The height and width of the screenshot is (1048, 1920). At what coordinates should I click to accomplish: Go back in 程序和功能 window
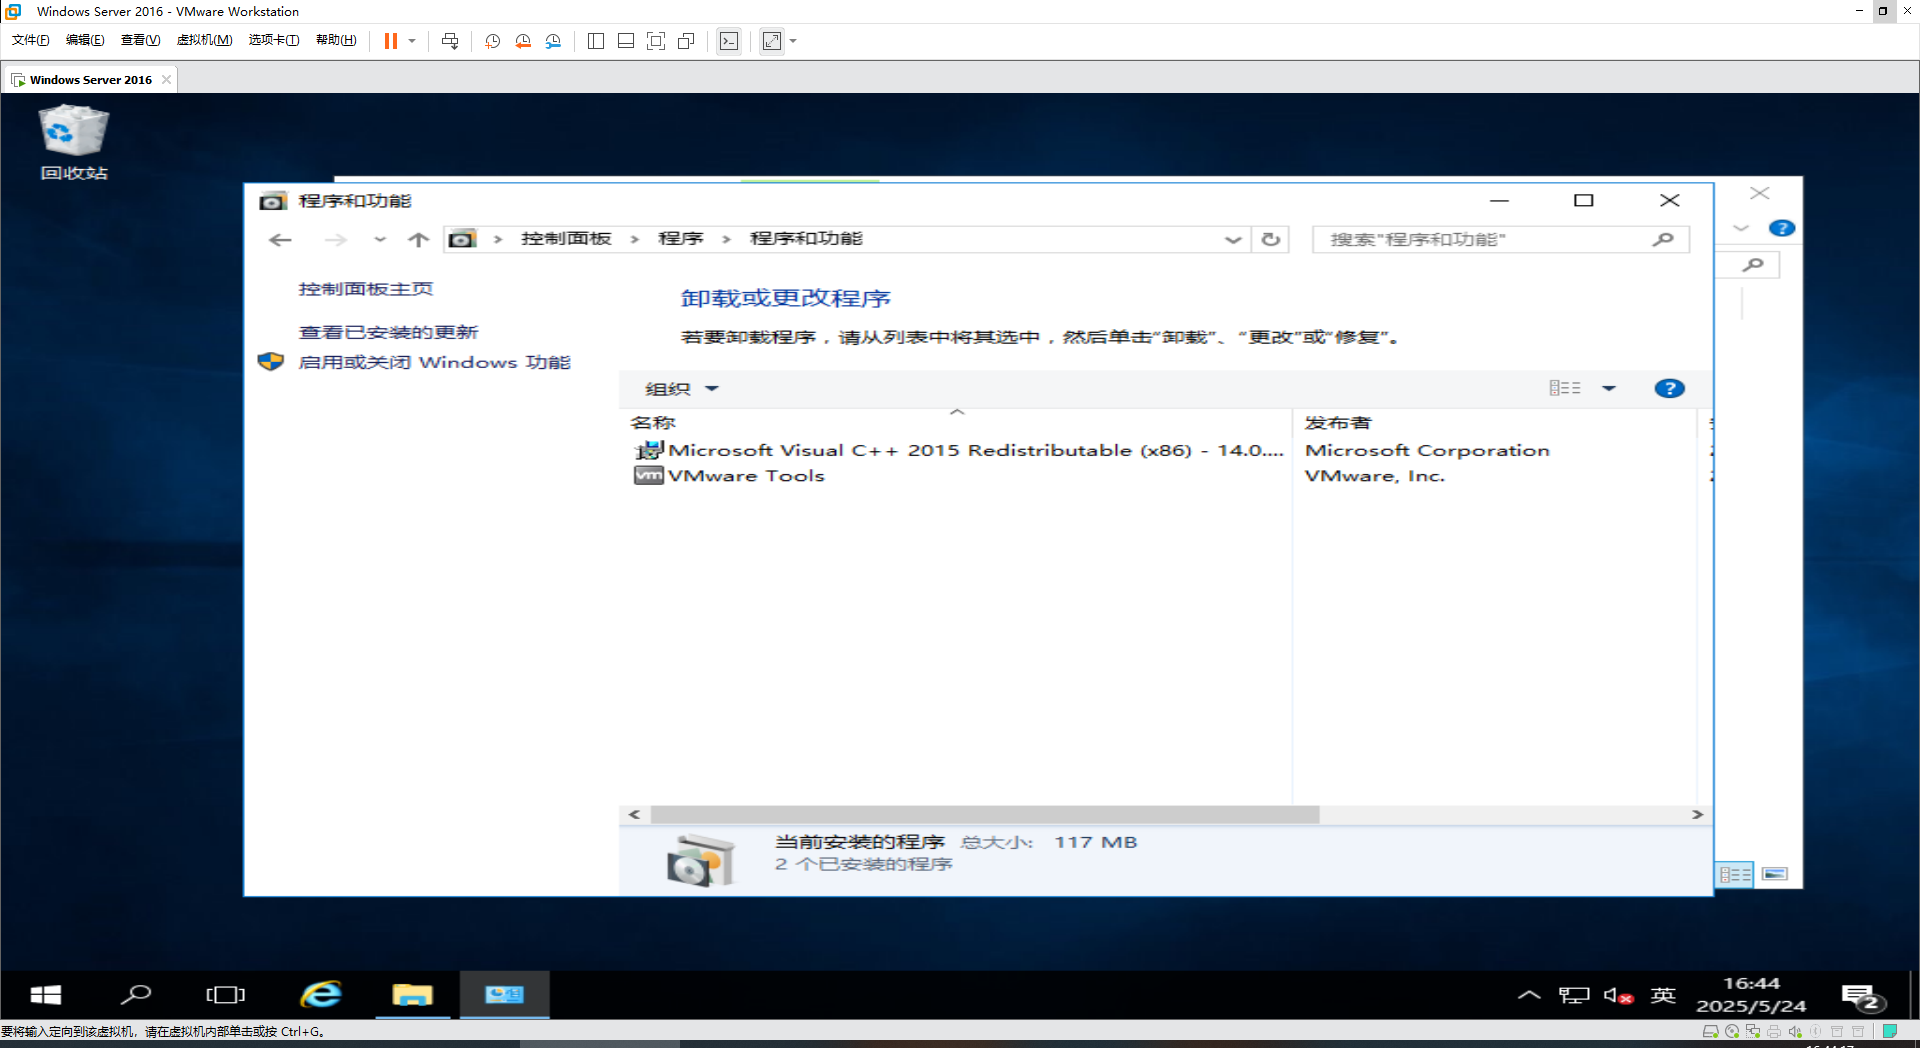click(x=280, y=239)
